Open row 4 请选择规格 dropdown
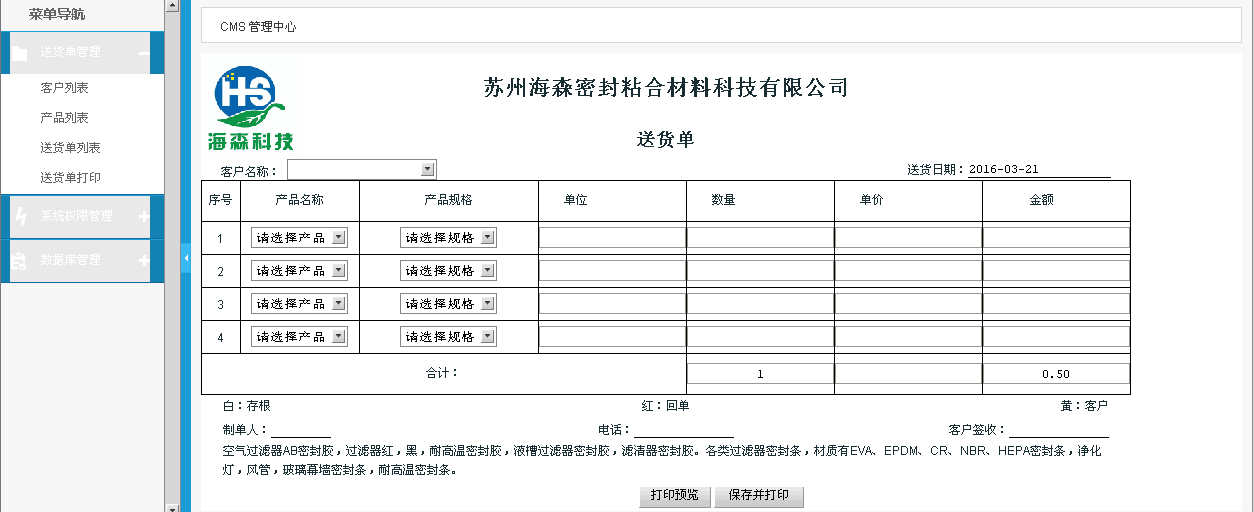The height and width of the screenshot is (512, 1254). pos(448,337)
